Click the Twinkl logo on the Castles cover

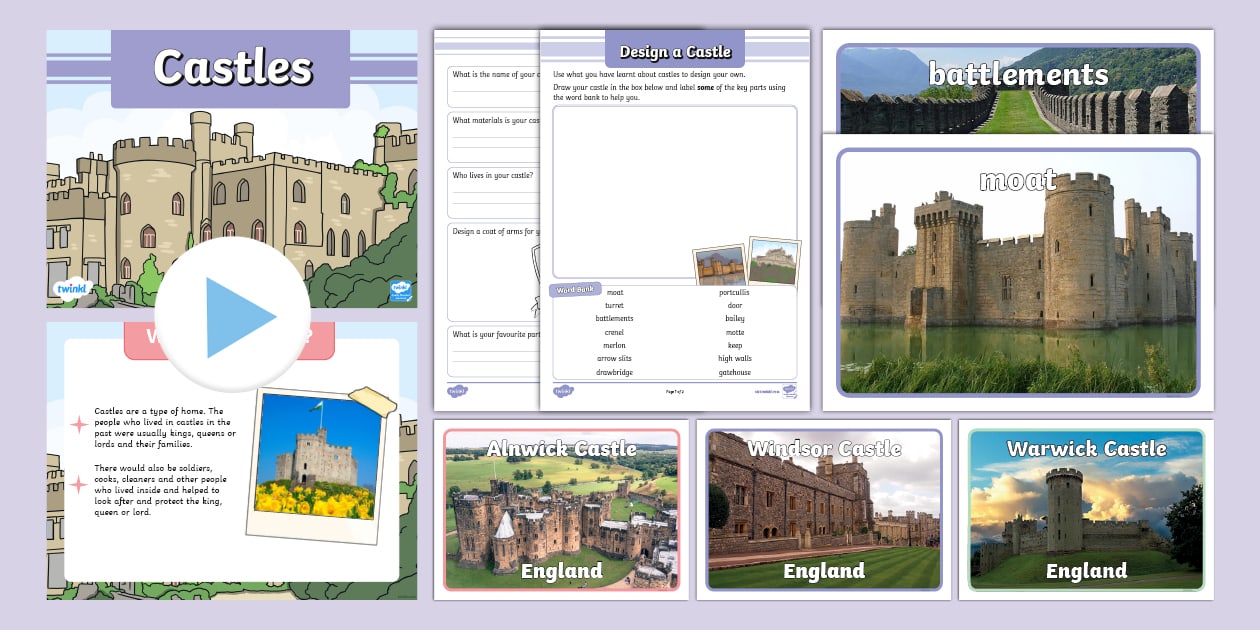(x=72, y=288)
